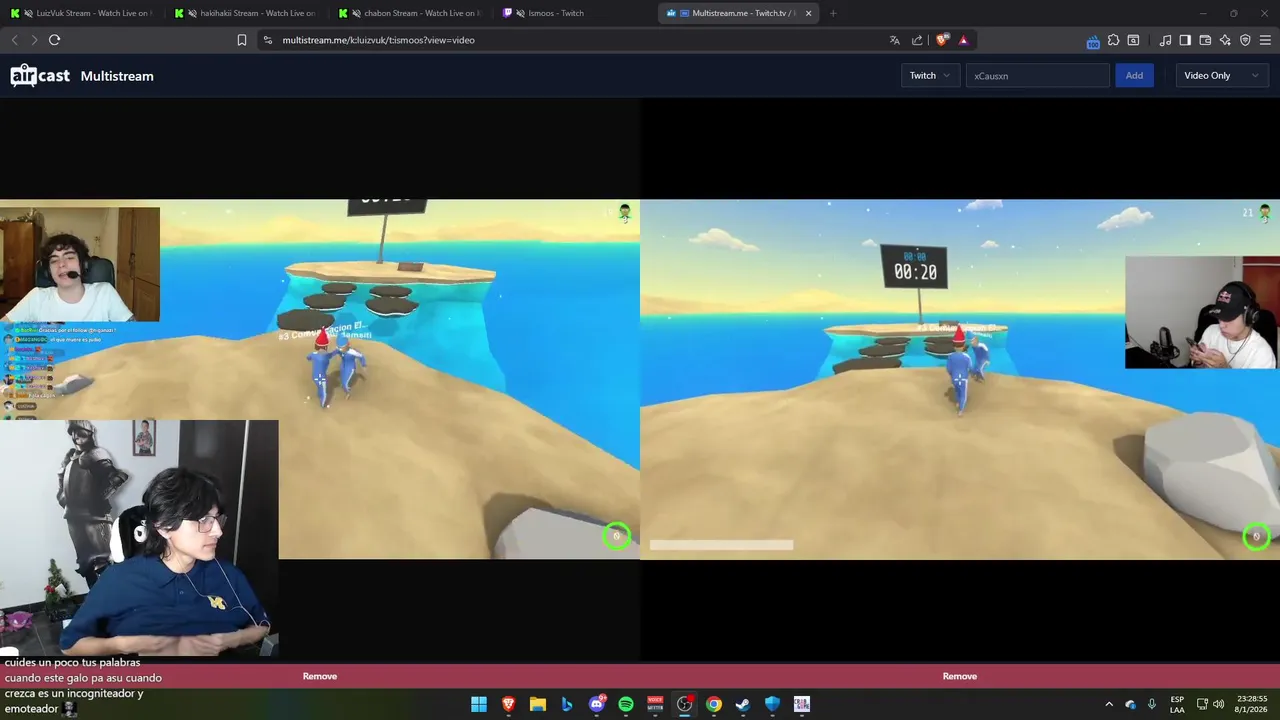This screenshot has width=1280, height=720.
Task: Open a new tab with the plus button
Action: 833,13
